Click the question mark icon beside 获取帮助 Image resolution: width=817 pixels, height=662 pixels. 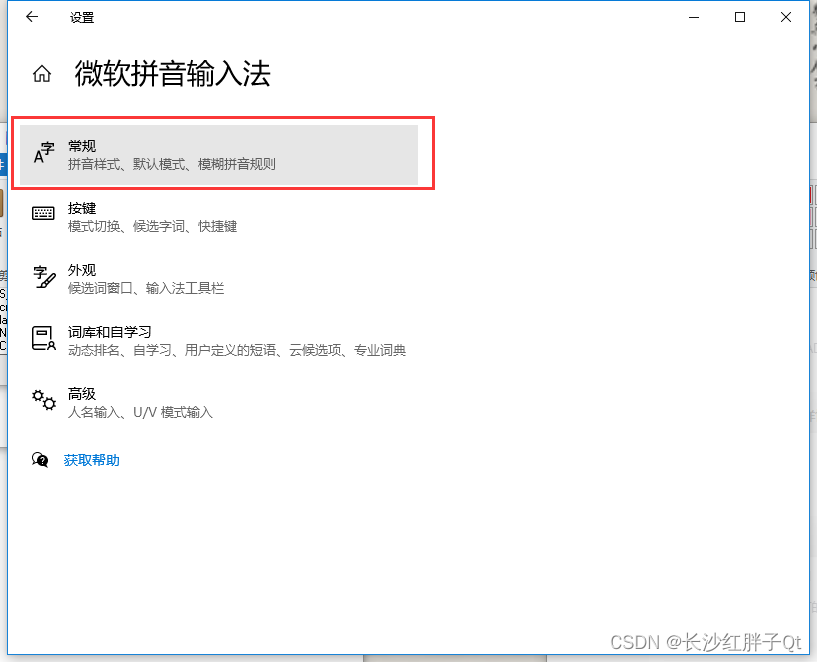click(41, 460)
